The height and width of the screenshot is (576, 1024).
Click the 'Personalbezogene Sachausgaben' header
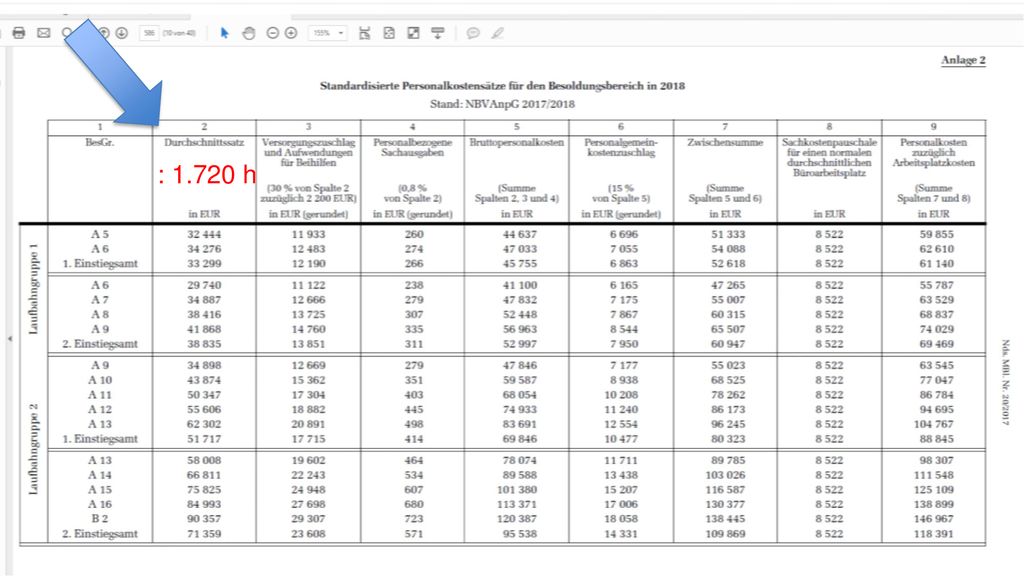(412, 147)
